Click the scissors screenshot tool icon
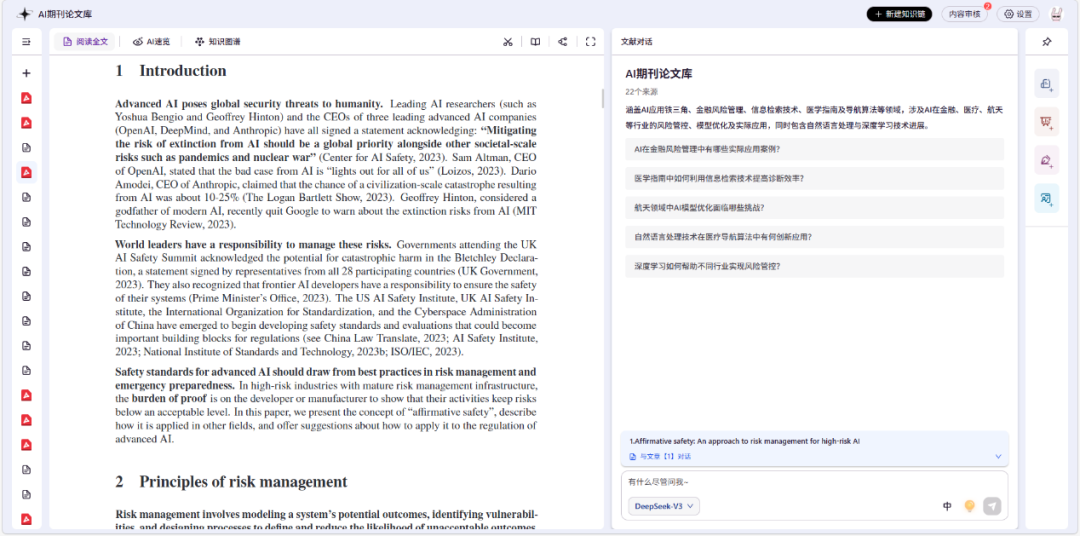The width and height of the screenshot is (1080, 536). [x=508, y=42]
